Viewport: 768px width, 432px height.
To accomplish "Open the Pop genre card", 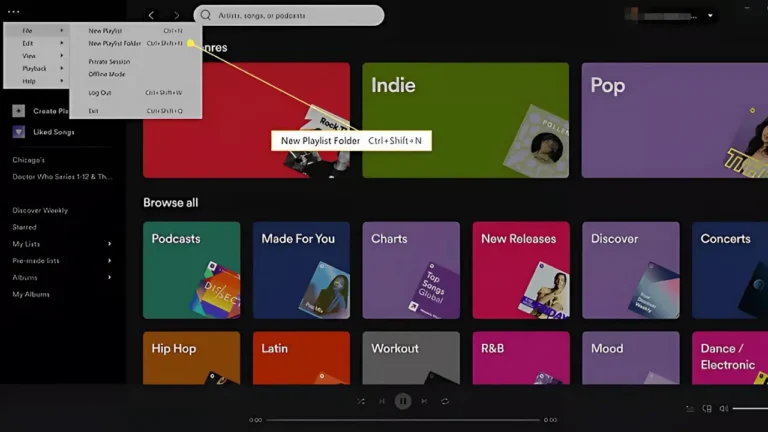I will tap(674, 120).
